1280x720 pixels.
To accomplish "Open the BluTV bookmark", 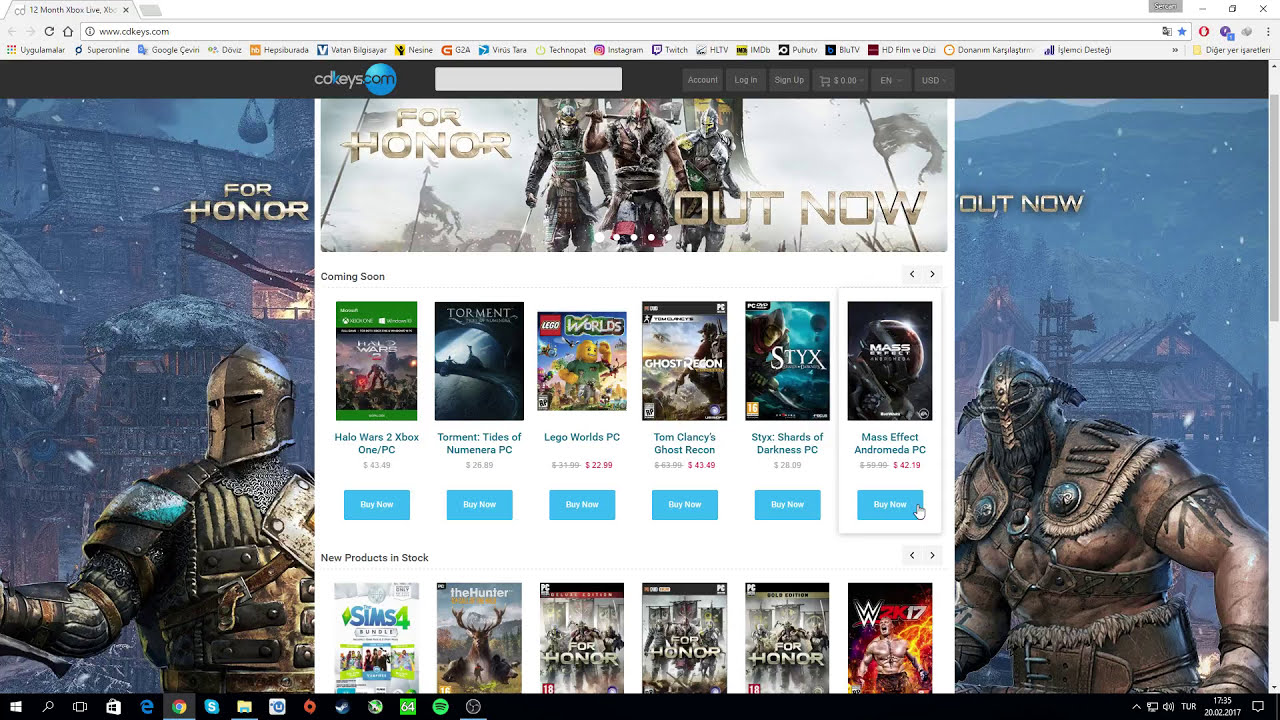I will tap(843, 50).
